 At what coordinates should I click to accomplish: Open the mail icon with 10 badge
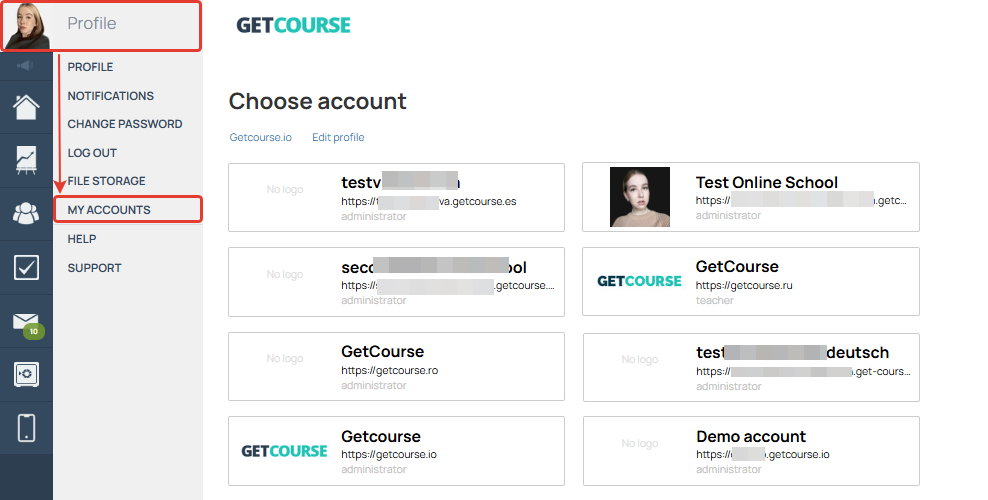click(x=28, y=324)
